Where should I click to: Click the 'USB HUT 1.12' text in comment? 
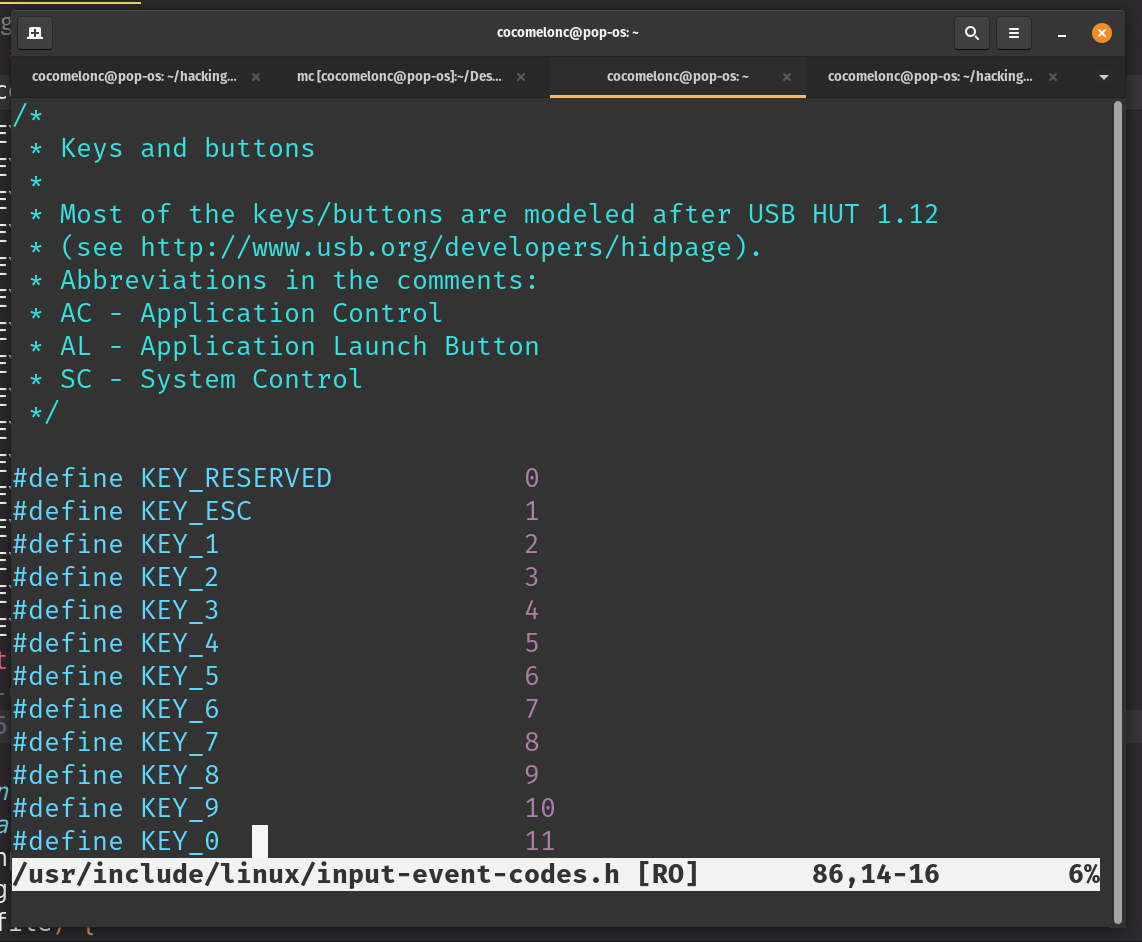point(843,214)
